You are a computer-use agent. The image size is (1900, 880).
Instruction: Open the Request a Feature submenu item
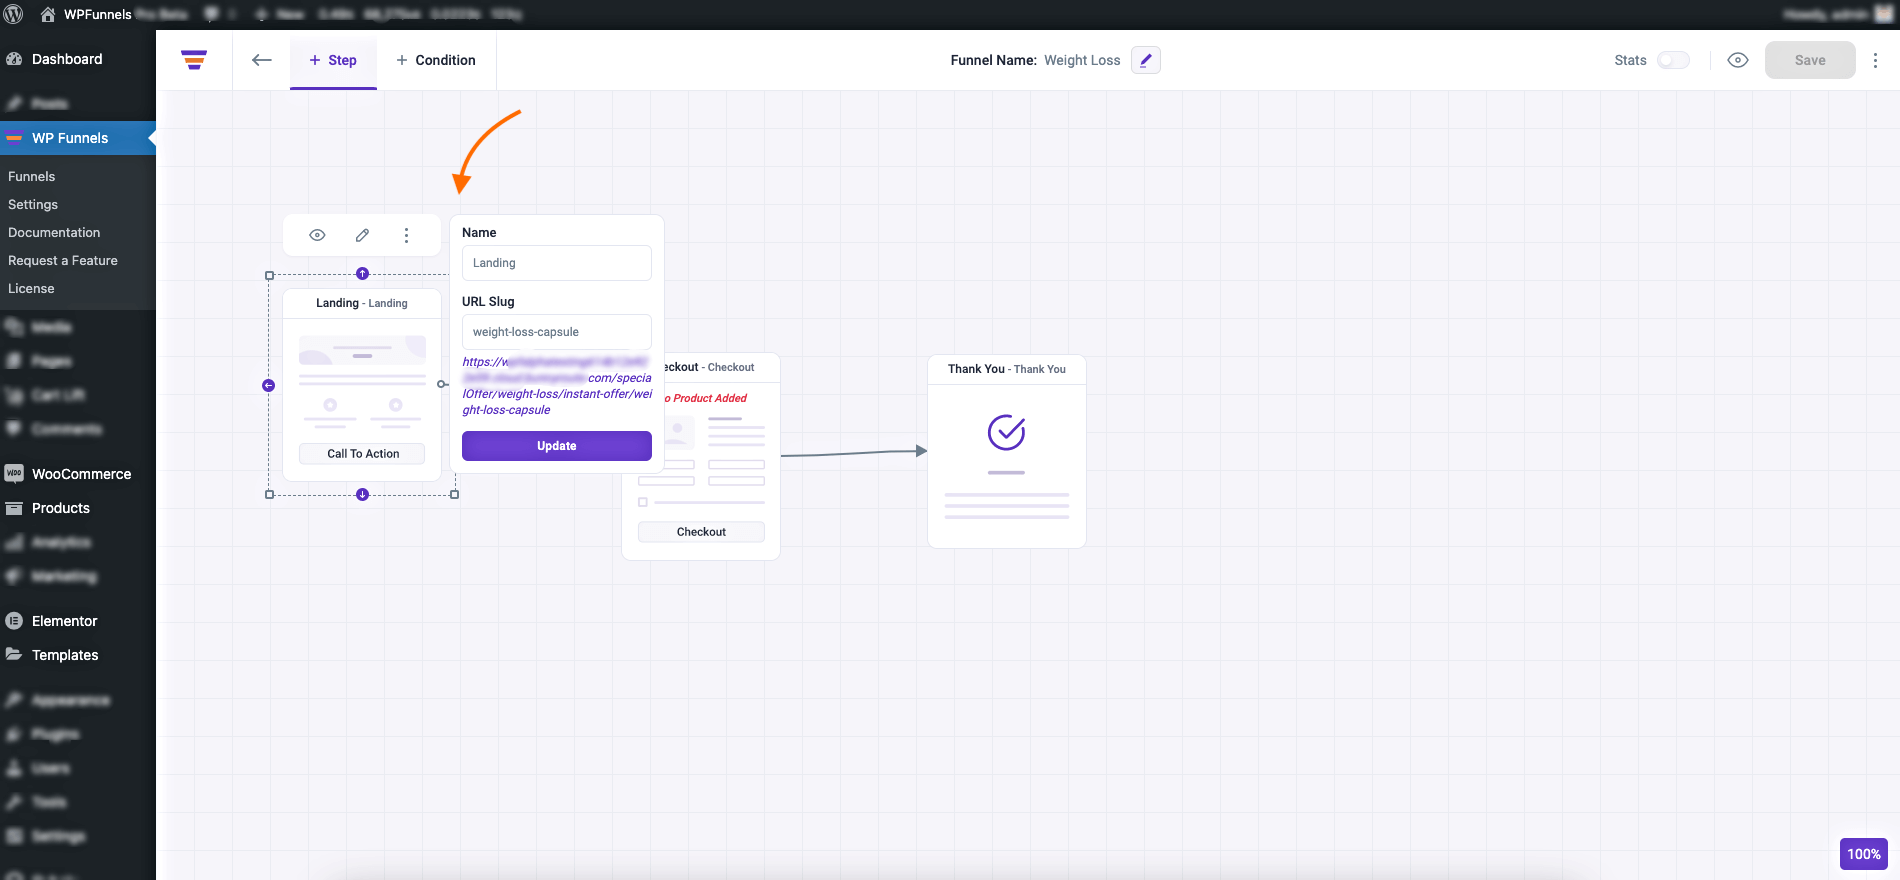click(x=63, y=260)
